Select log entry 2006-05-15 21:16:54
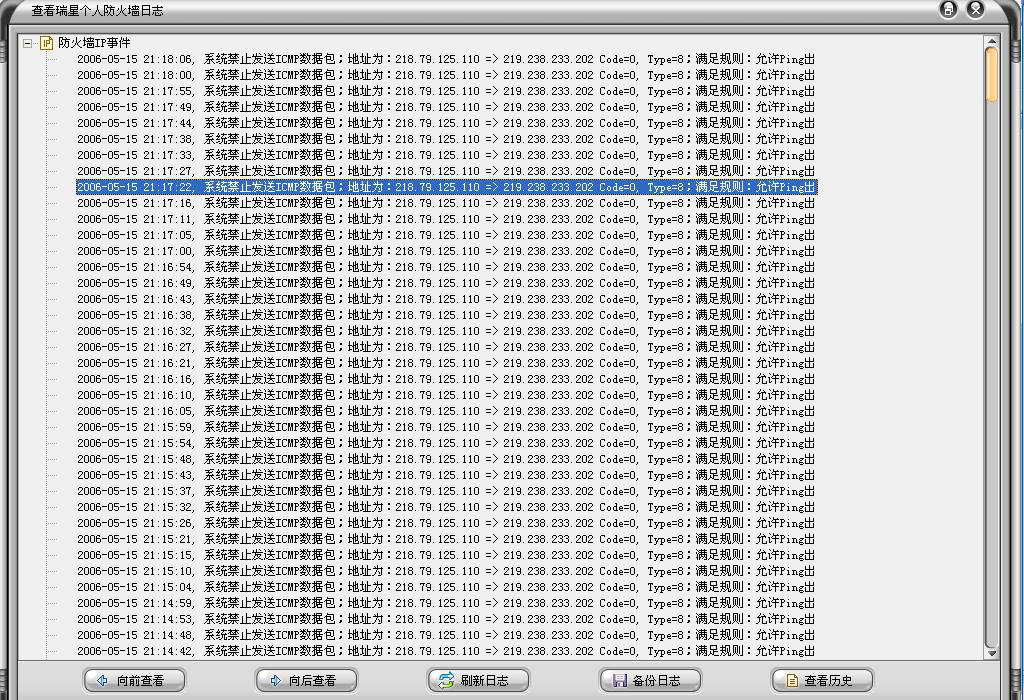 (x=447, y=267)
